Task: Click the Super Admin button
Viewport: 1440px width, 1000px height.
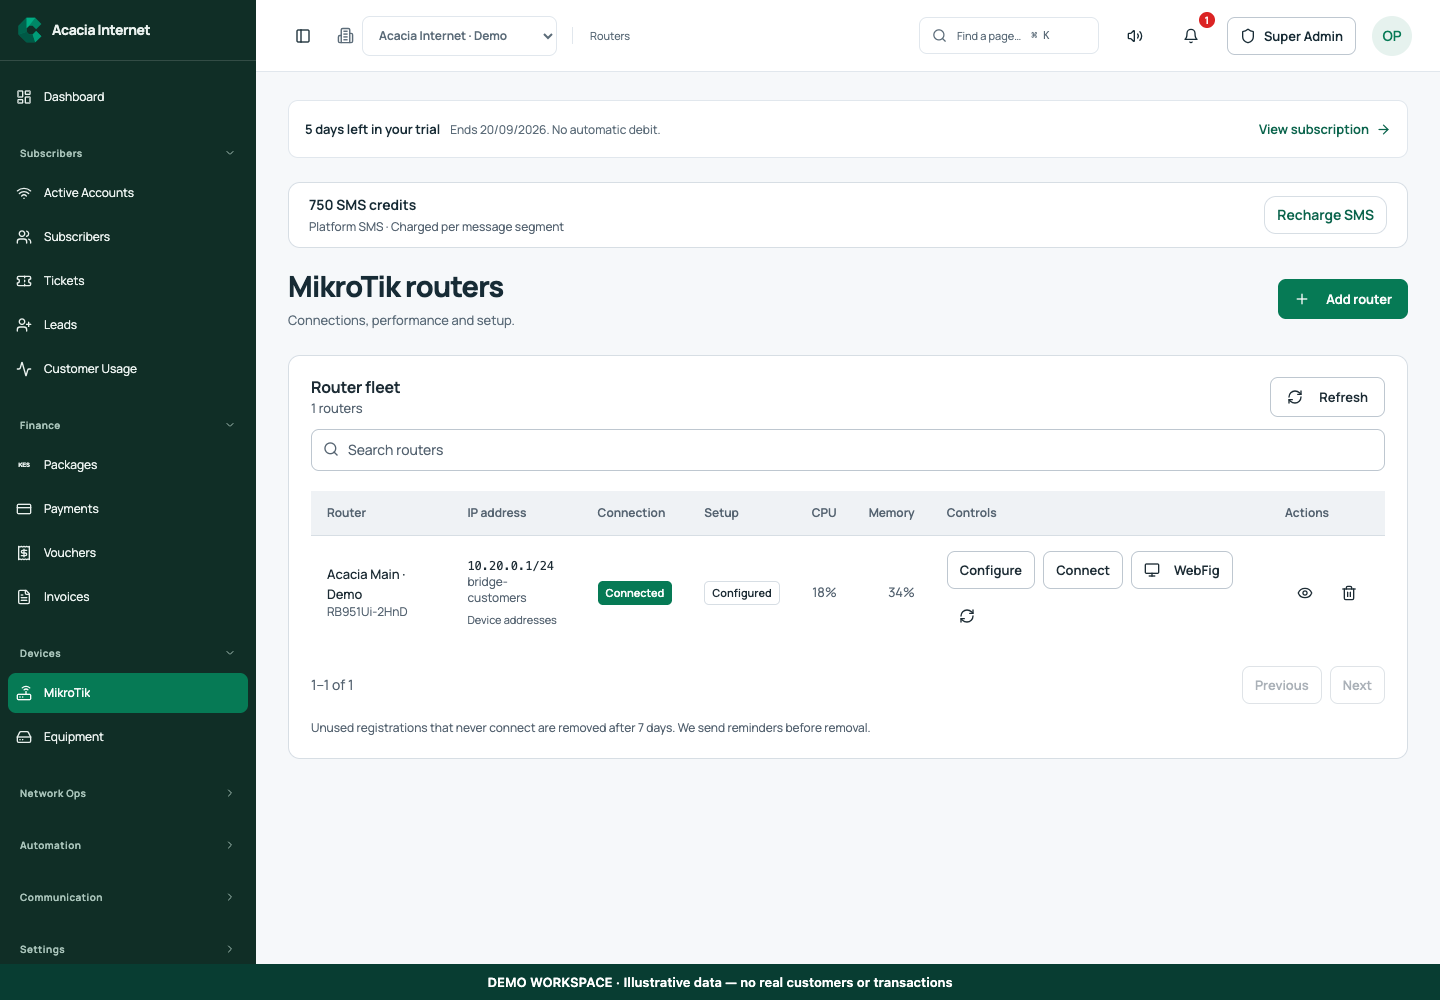Action: point(1291,36)
